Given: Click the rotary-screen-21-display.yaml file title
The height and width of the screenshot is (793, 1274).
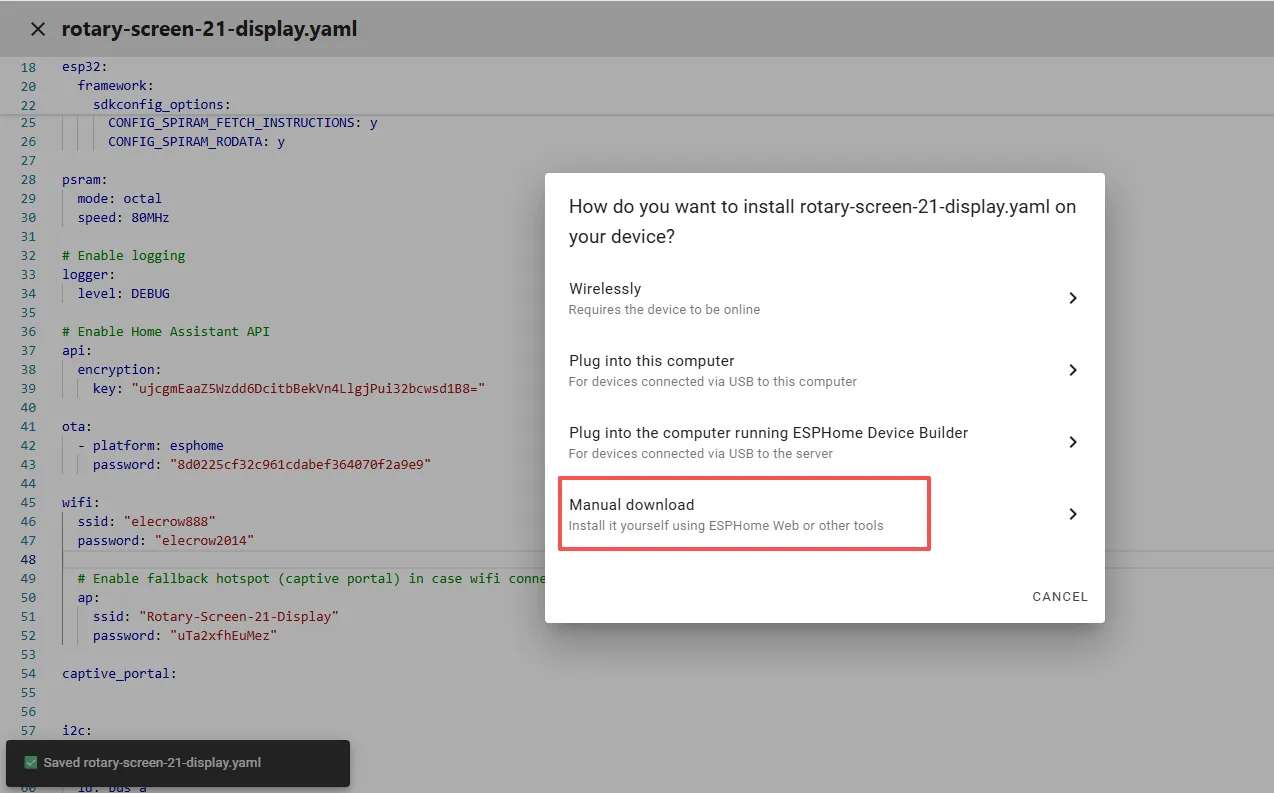Looking at the screenshot, I should point(209,29).
